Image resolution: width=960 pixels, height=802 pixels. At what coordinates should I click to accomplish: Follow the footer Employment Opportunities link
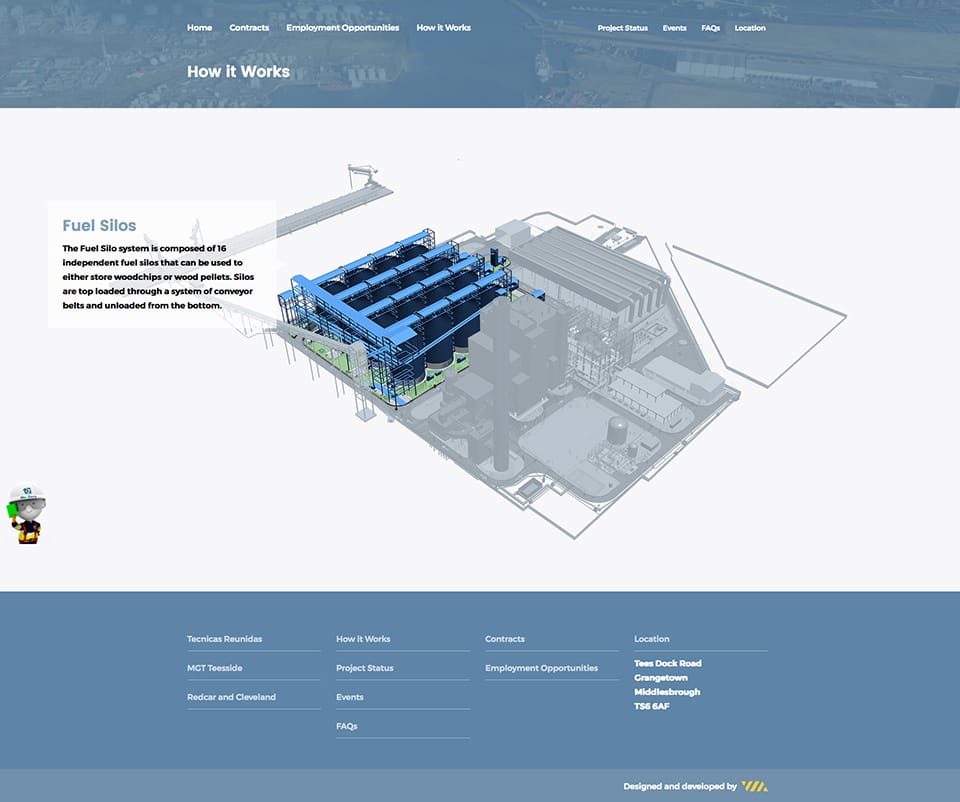(542, 668)
